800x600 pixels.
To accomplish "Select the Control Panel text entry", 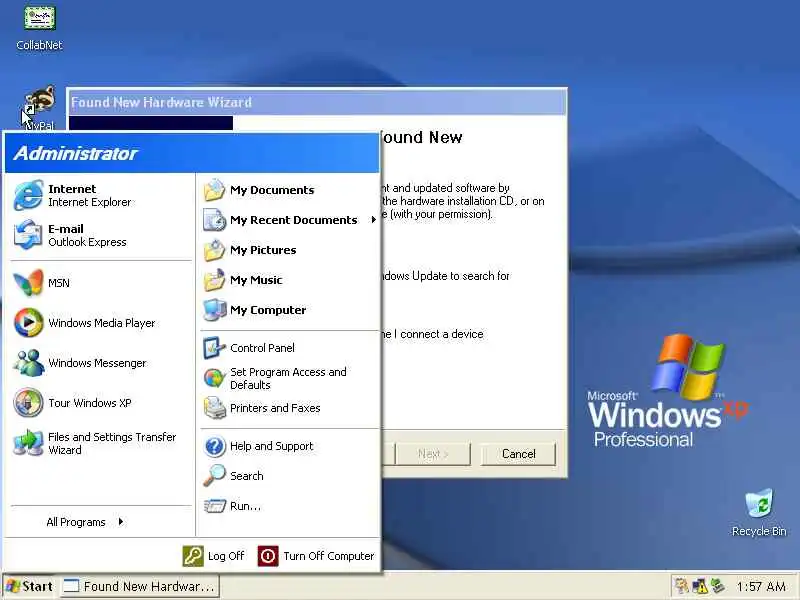I will point(262,348).
